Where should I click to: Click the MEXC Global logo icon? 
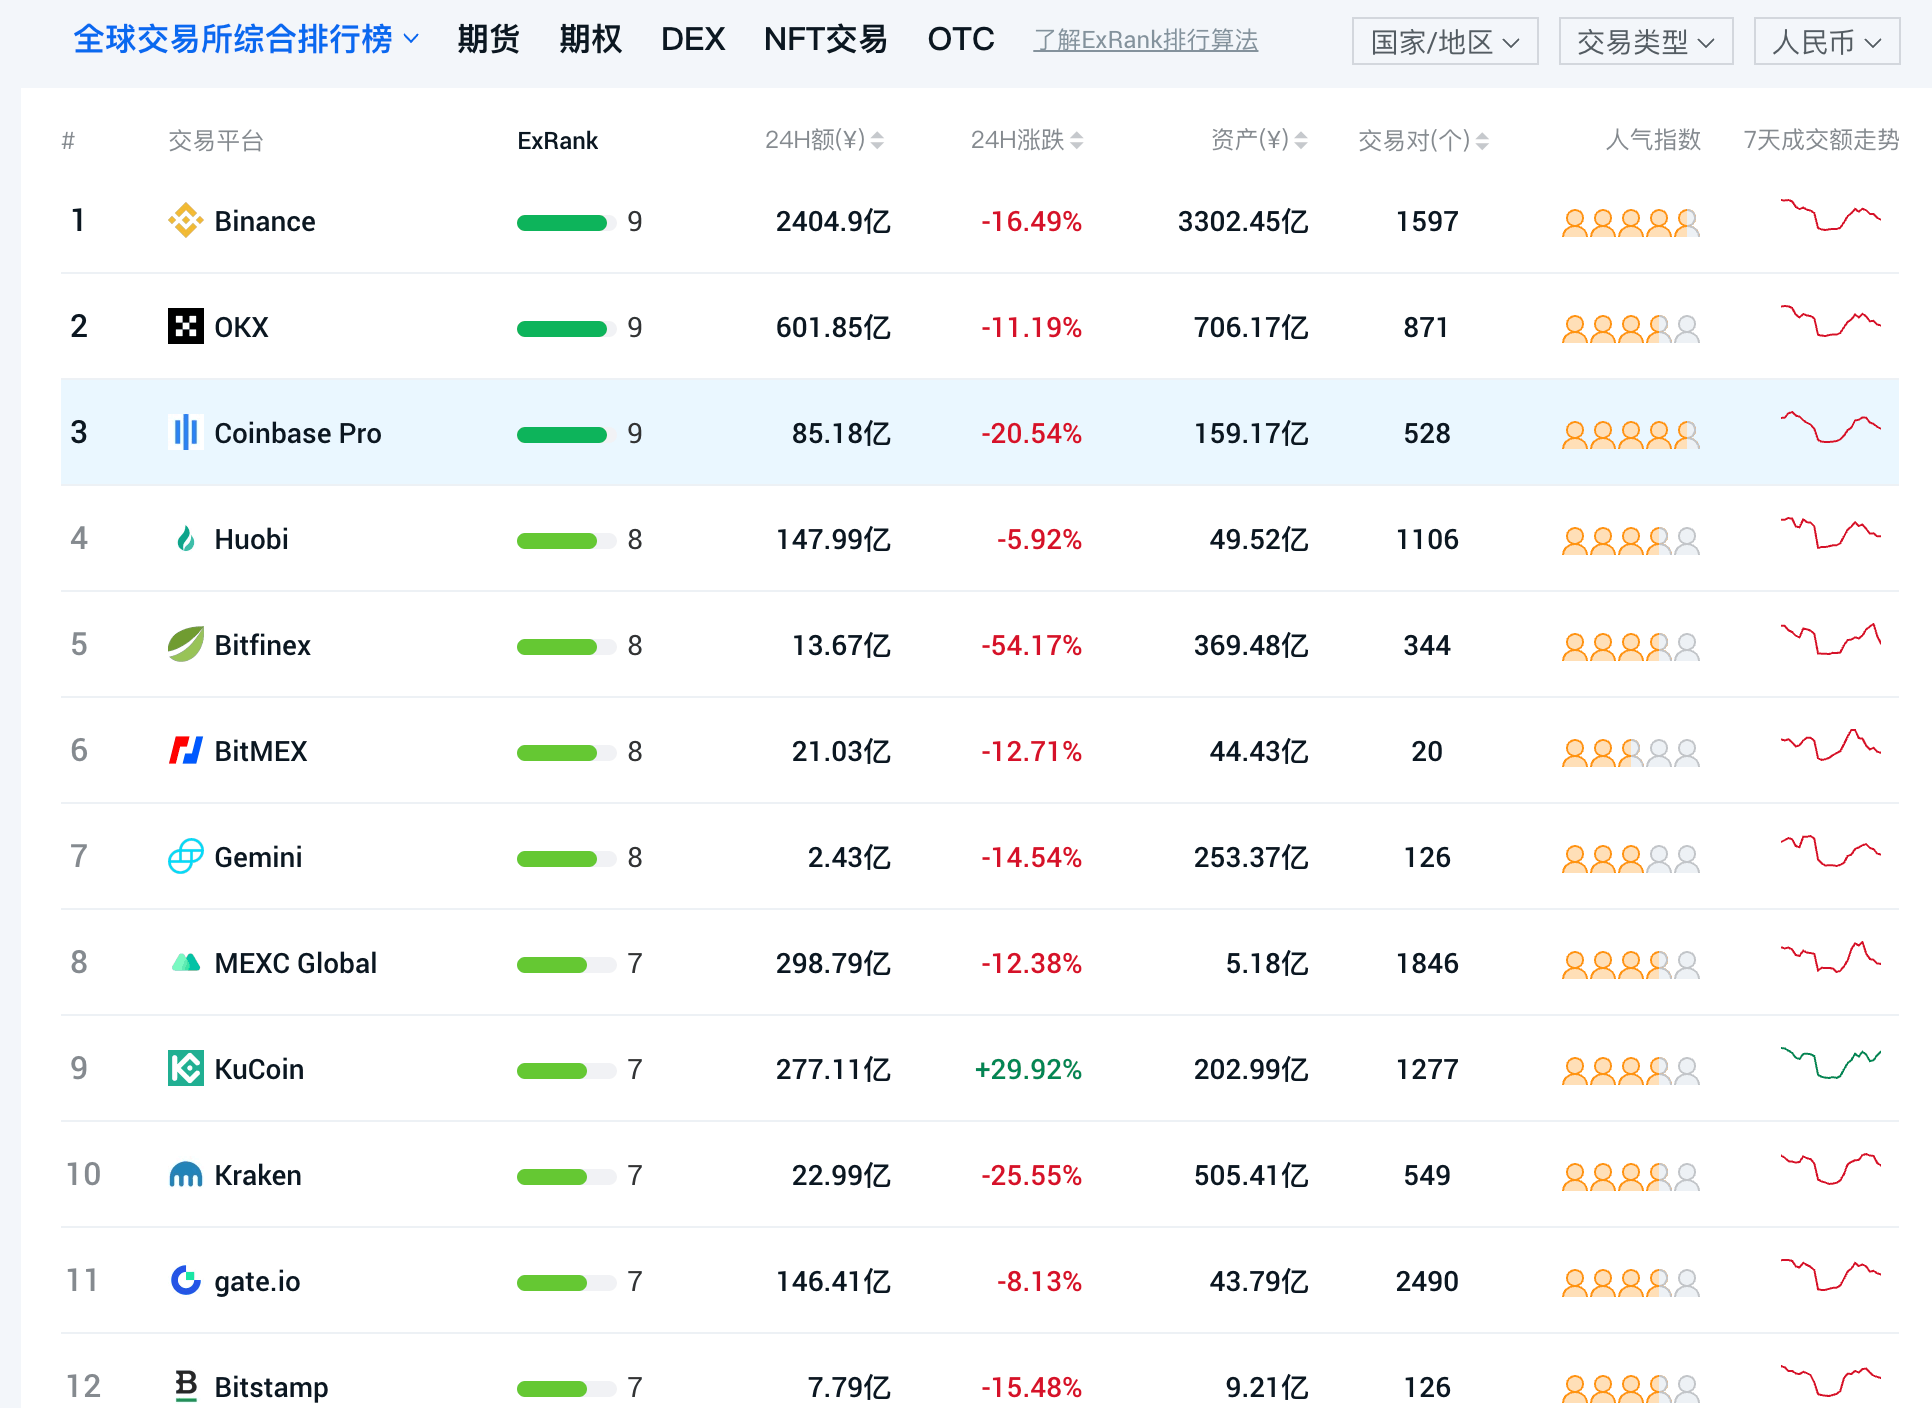click(x=186, y=963)
